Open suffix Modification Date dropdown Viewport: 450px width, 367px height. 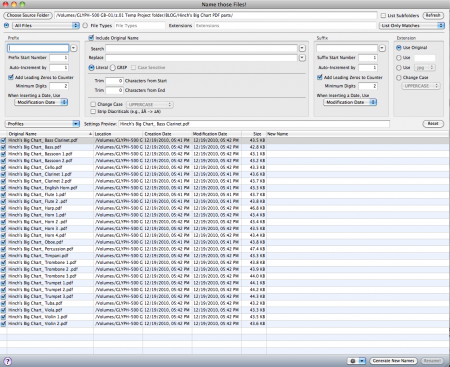click(x=350, y=102)
